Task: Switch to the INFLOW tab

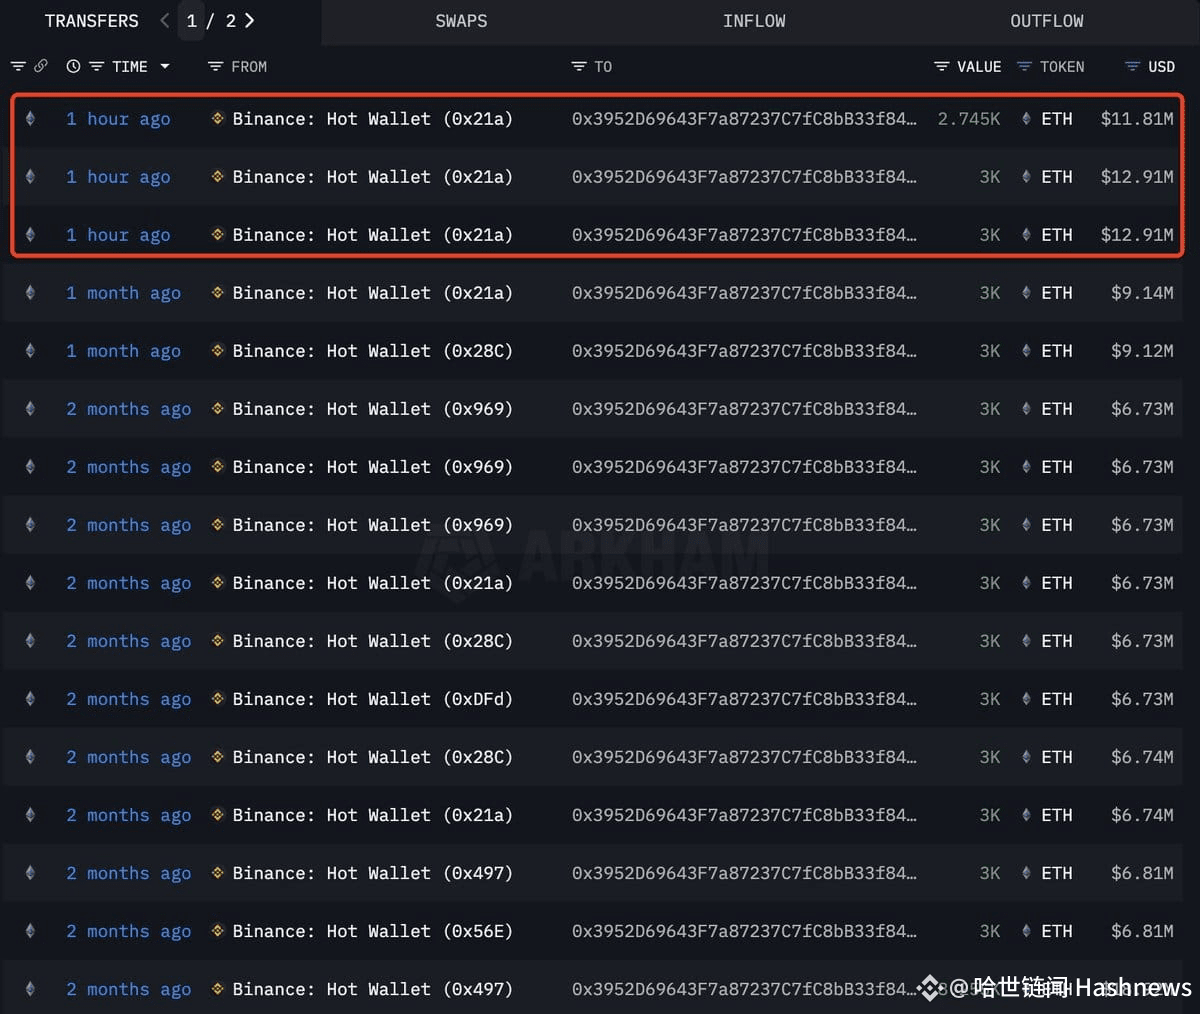Action: (754, 21)
